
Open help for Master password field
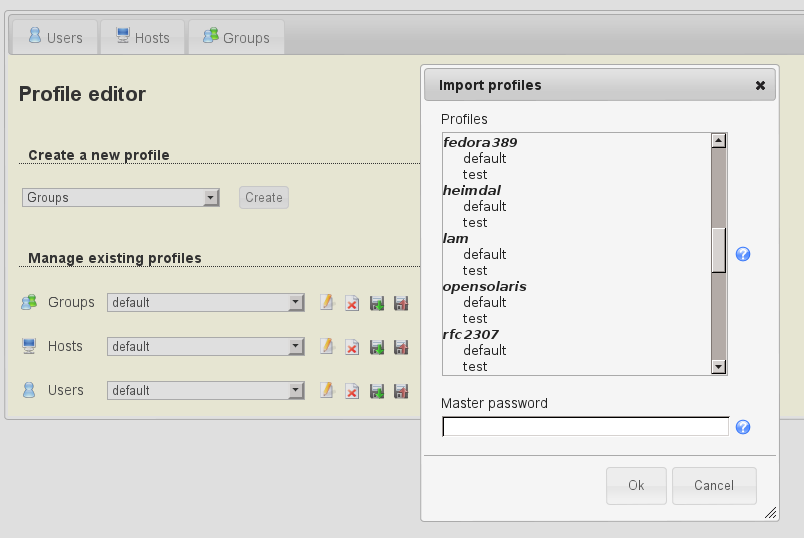(743, 427)
